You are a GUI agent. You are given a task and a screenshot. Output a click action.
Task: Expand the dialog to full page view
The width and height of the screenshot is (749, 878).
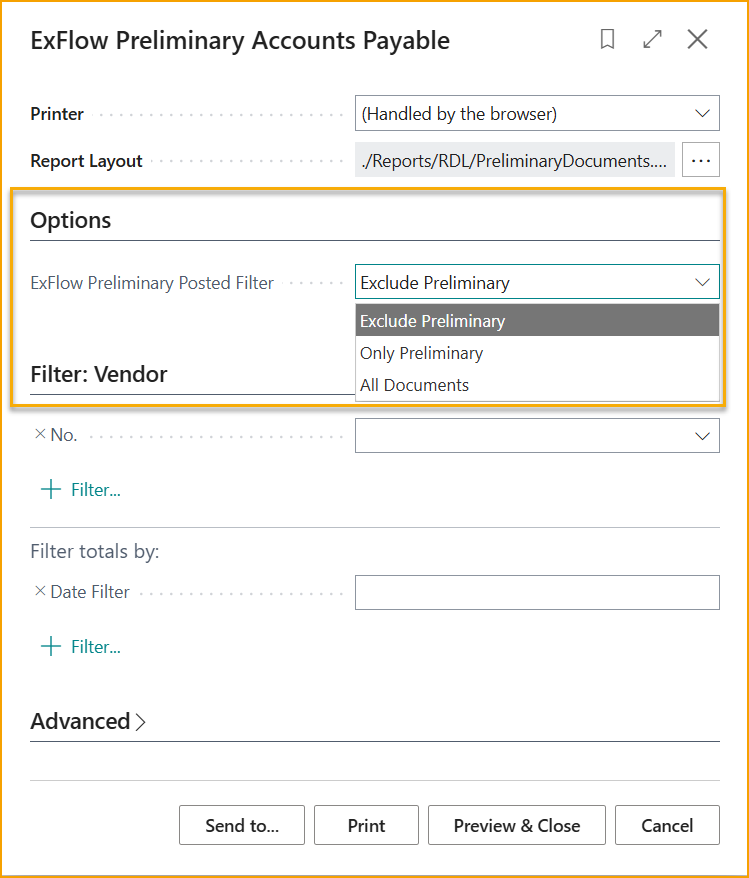(652, 40)
